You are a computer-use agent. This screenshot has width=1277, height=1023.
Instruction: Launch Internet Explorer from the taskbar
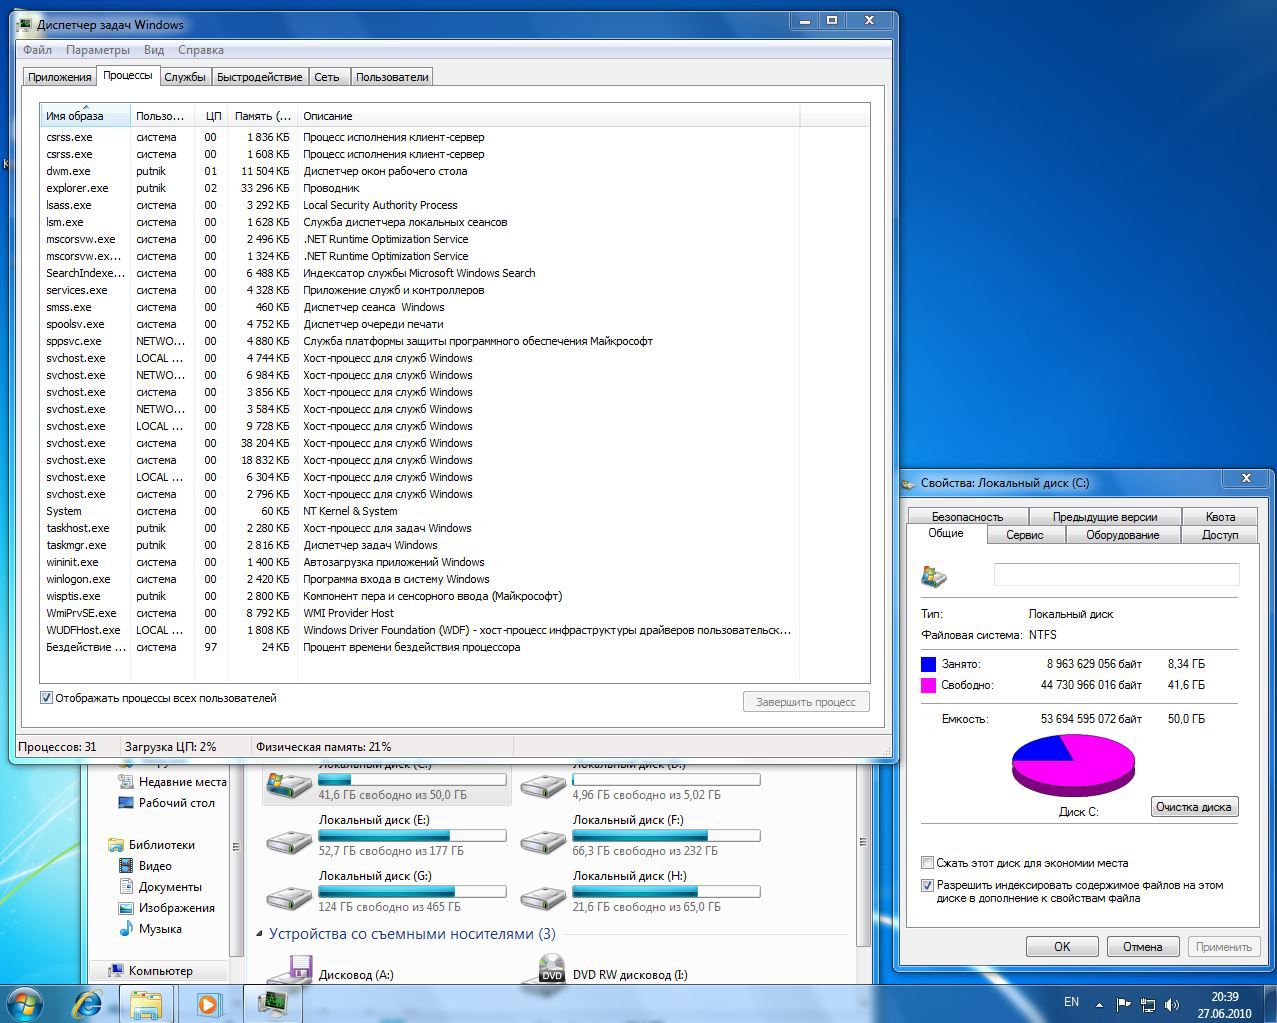pyautogui.click(x=87, y=1001)
